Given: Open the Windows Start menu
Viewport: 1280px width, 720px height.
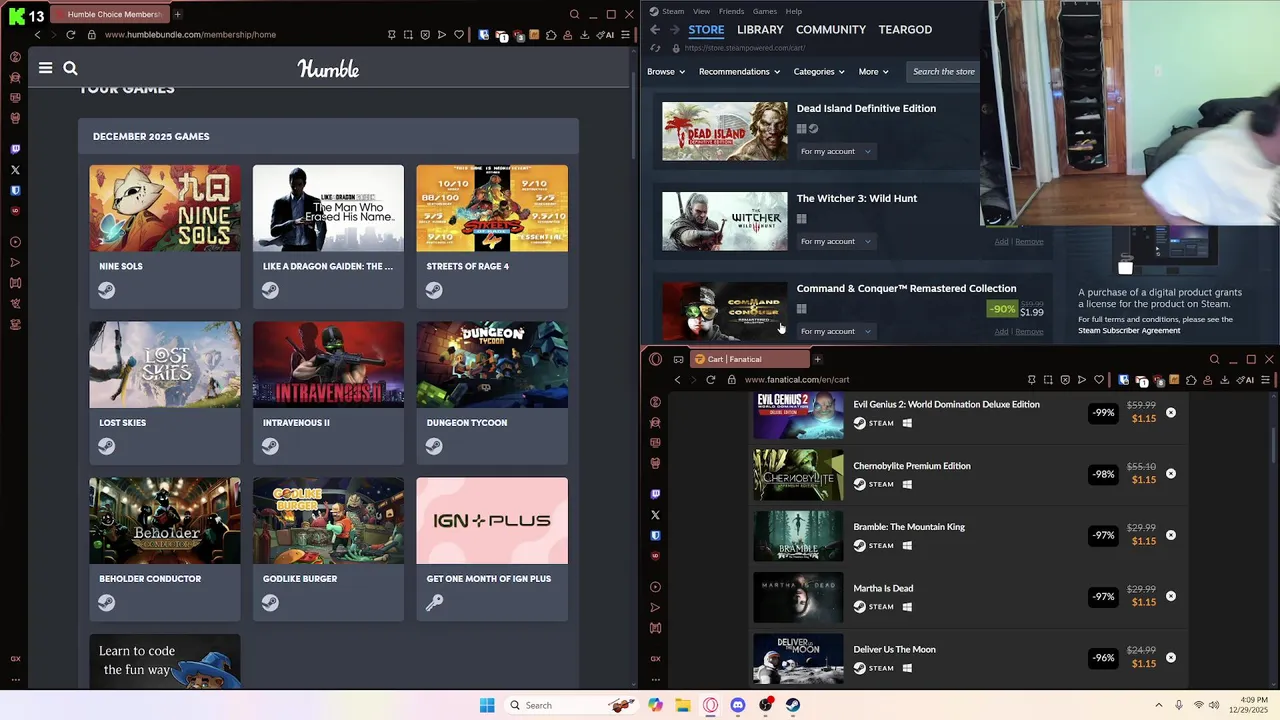Looking at the screenshot, I should (487, 705).
